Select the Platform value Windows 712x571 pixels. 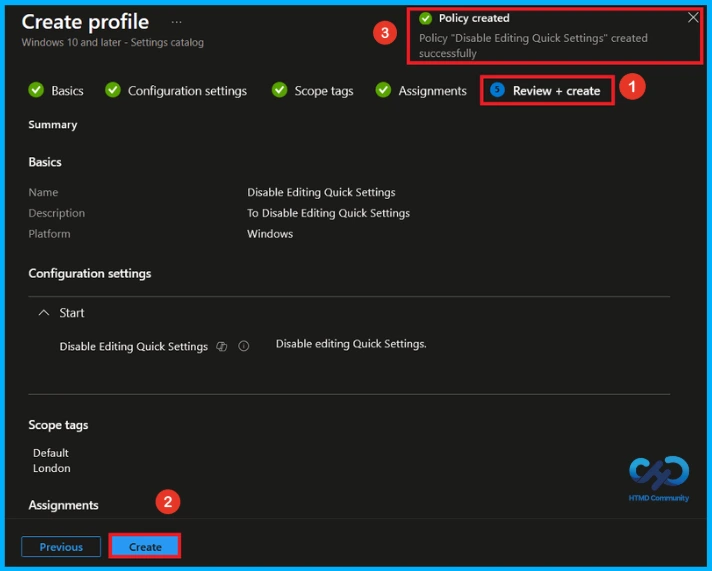270,234
